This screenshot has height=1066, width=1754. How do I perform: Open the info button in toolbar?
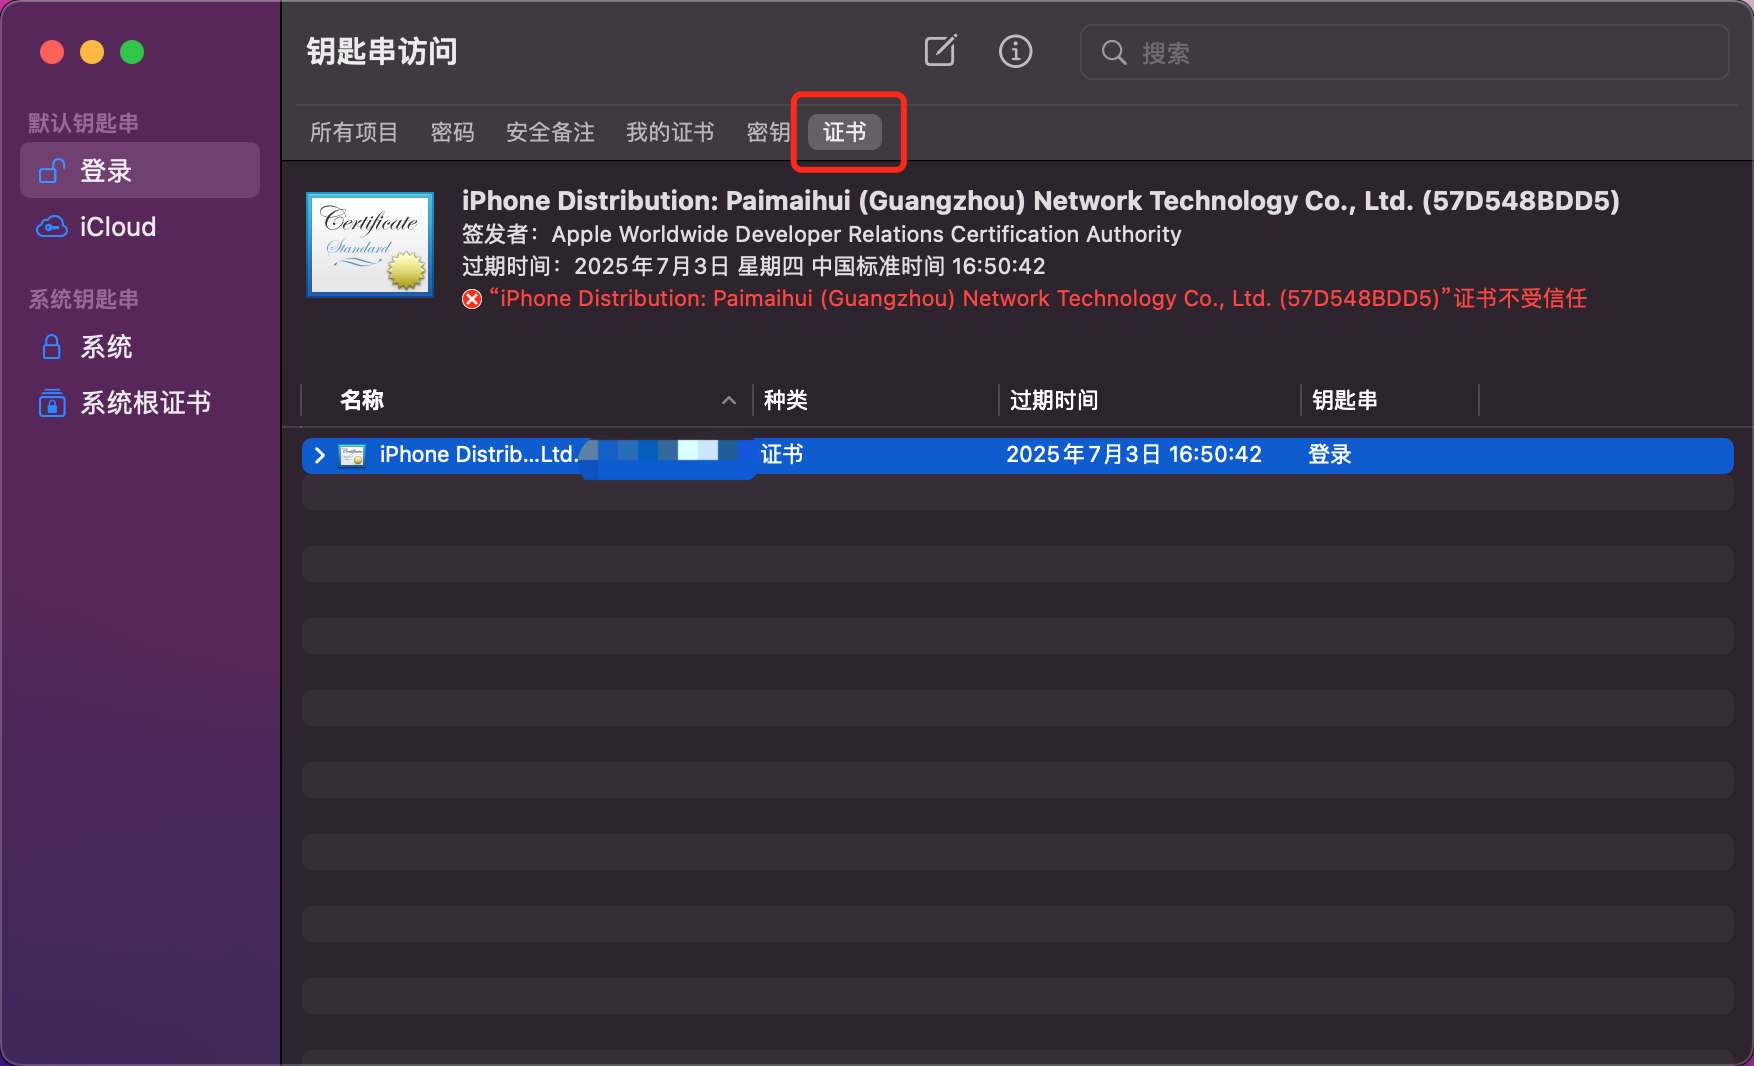pyautogui.click(x=1015, y=51)
